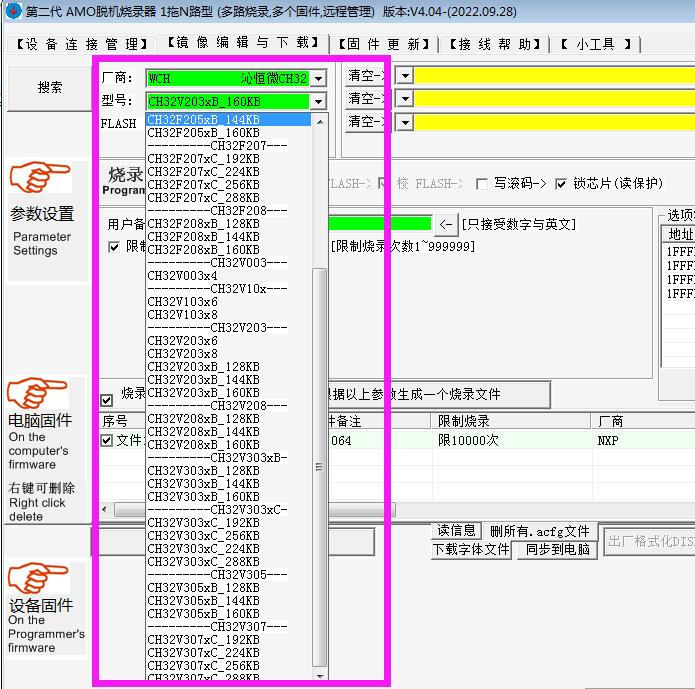Toggle the 校 FLASH checkbox
695x689 pixels.
(x=382, y=183)
